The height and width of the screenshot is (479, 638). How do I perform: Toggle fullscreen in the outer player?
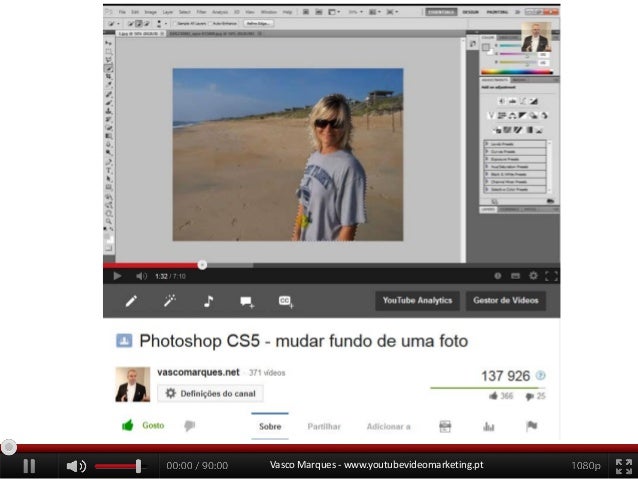[x=623, y=466]
